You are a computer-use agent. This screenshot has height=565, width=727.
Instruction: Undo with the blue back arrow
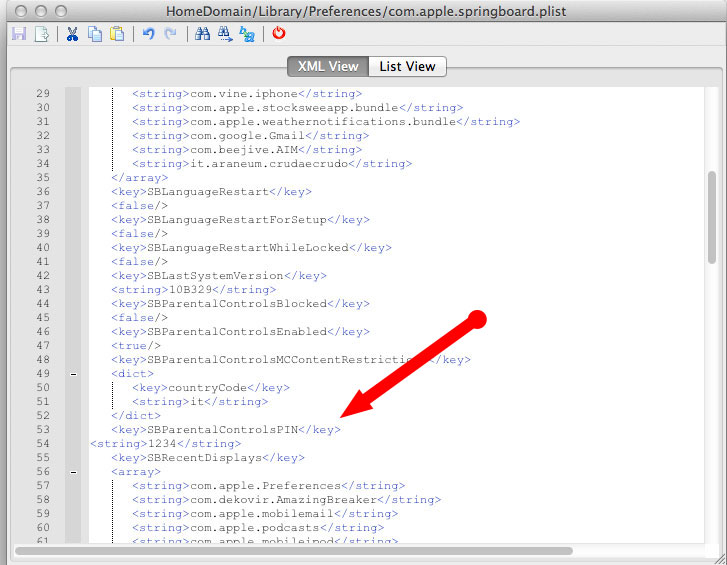(148, 34)
